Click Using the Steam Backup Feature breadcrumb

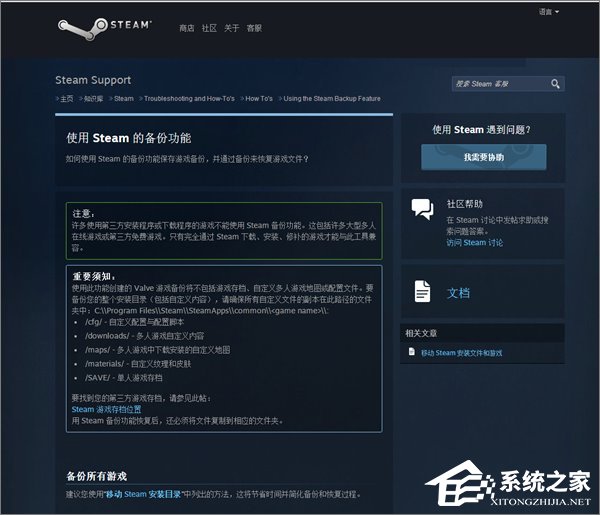tap(332, 99)
